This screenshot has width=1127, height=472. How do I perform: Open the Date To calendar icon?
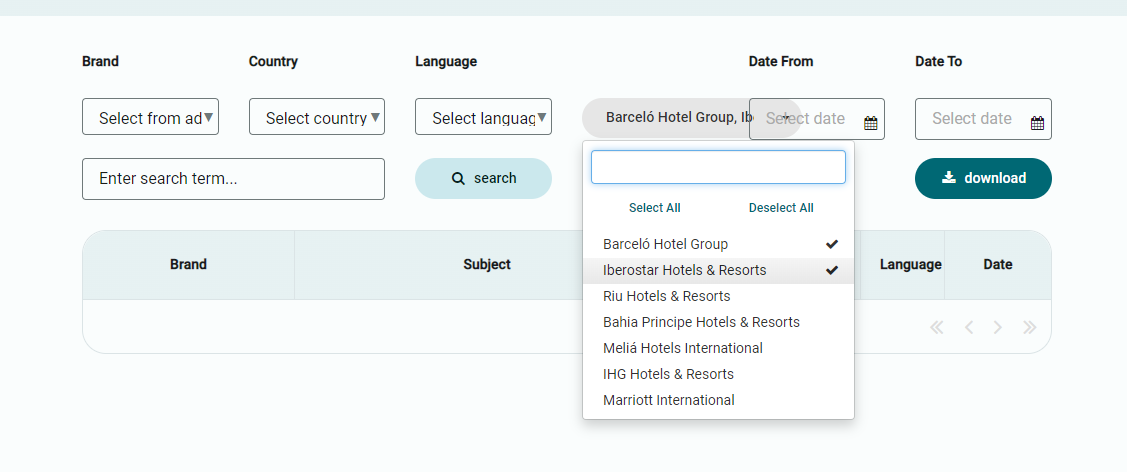(x=1037, y=123)
